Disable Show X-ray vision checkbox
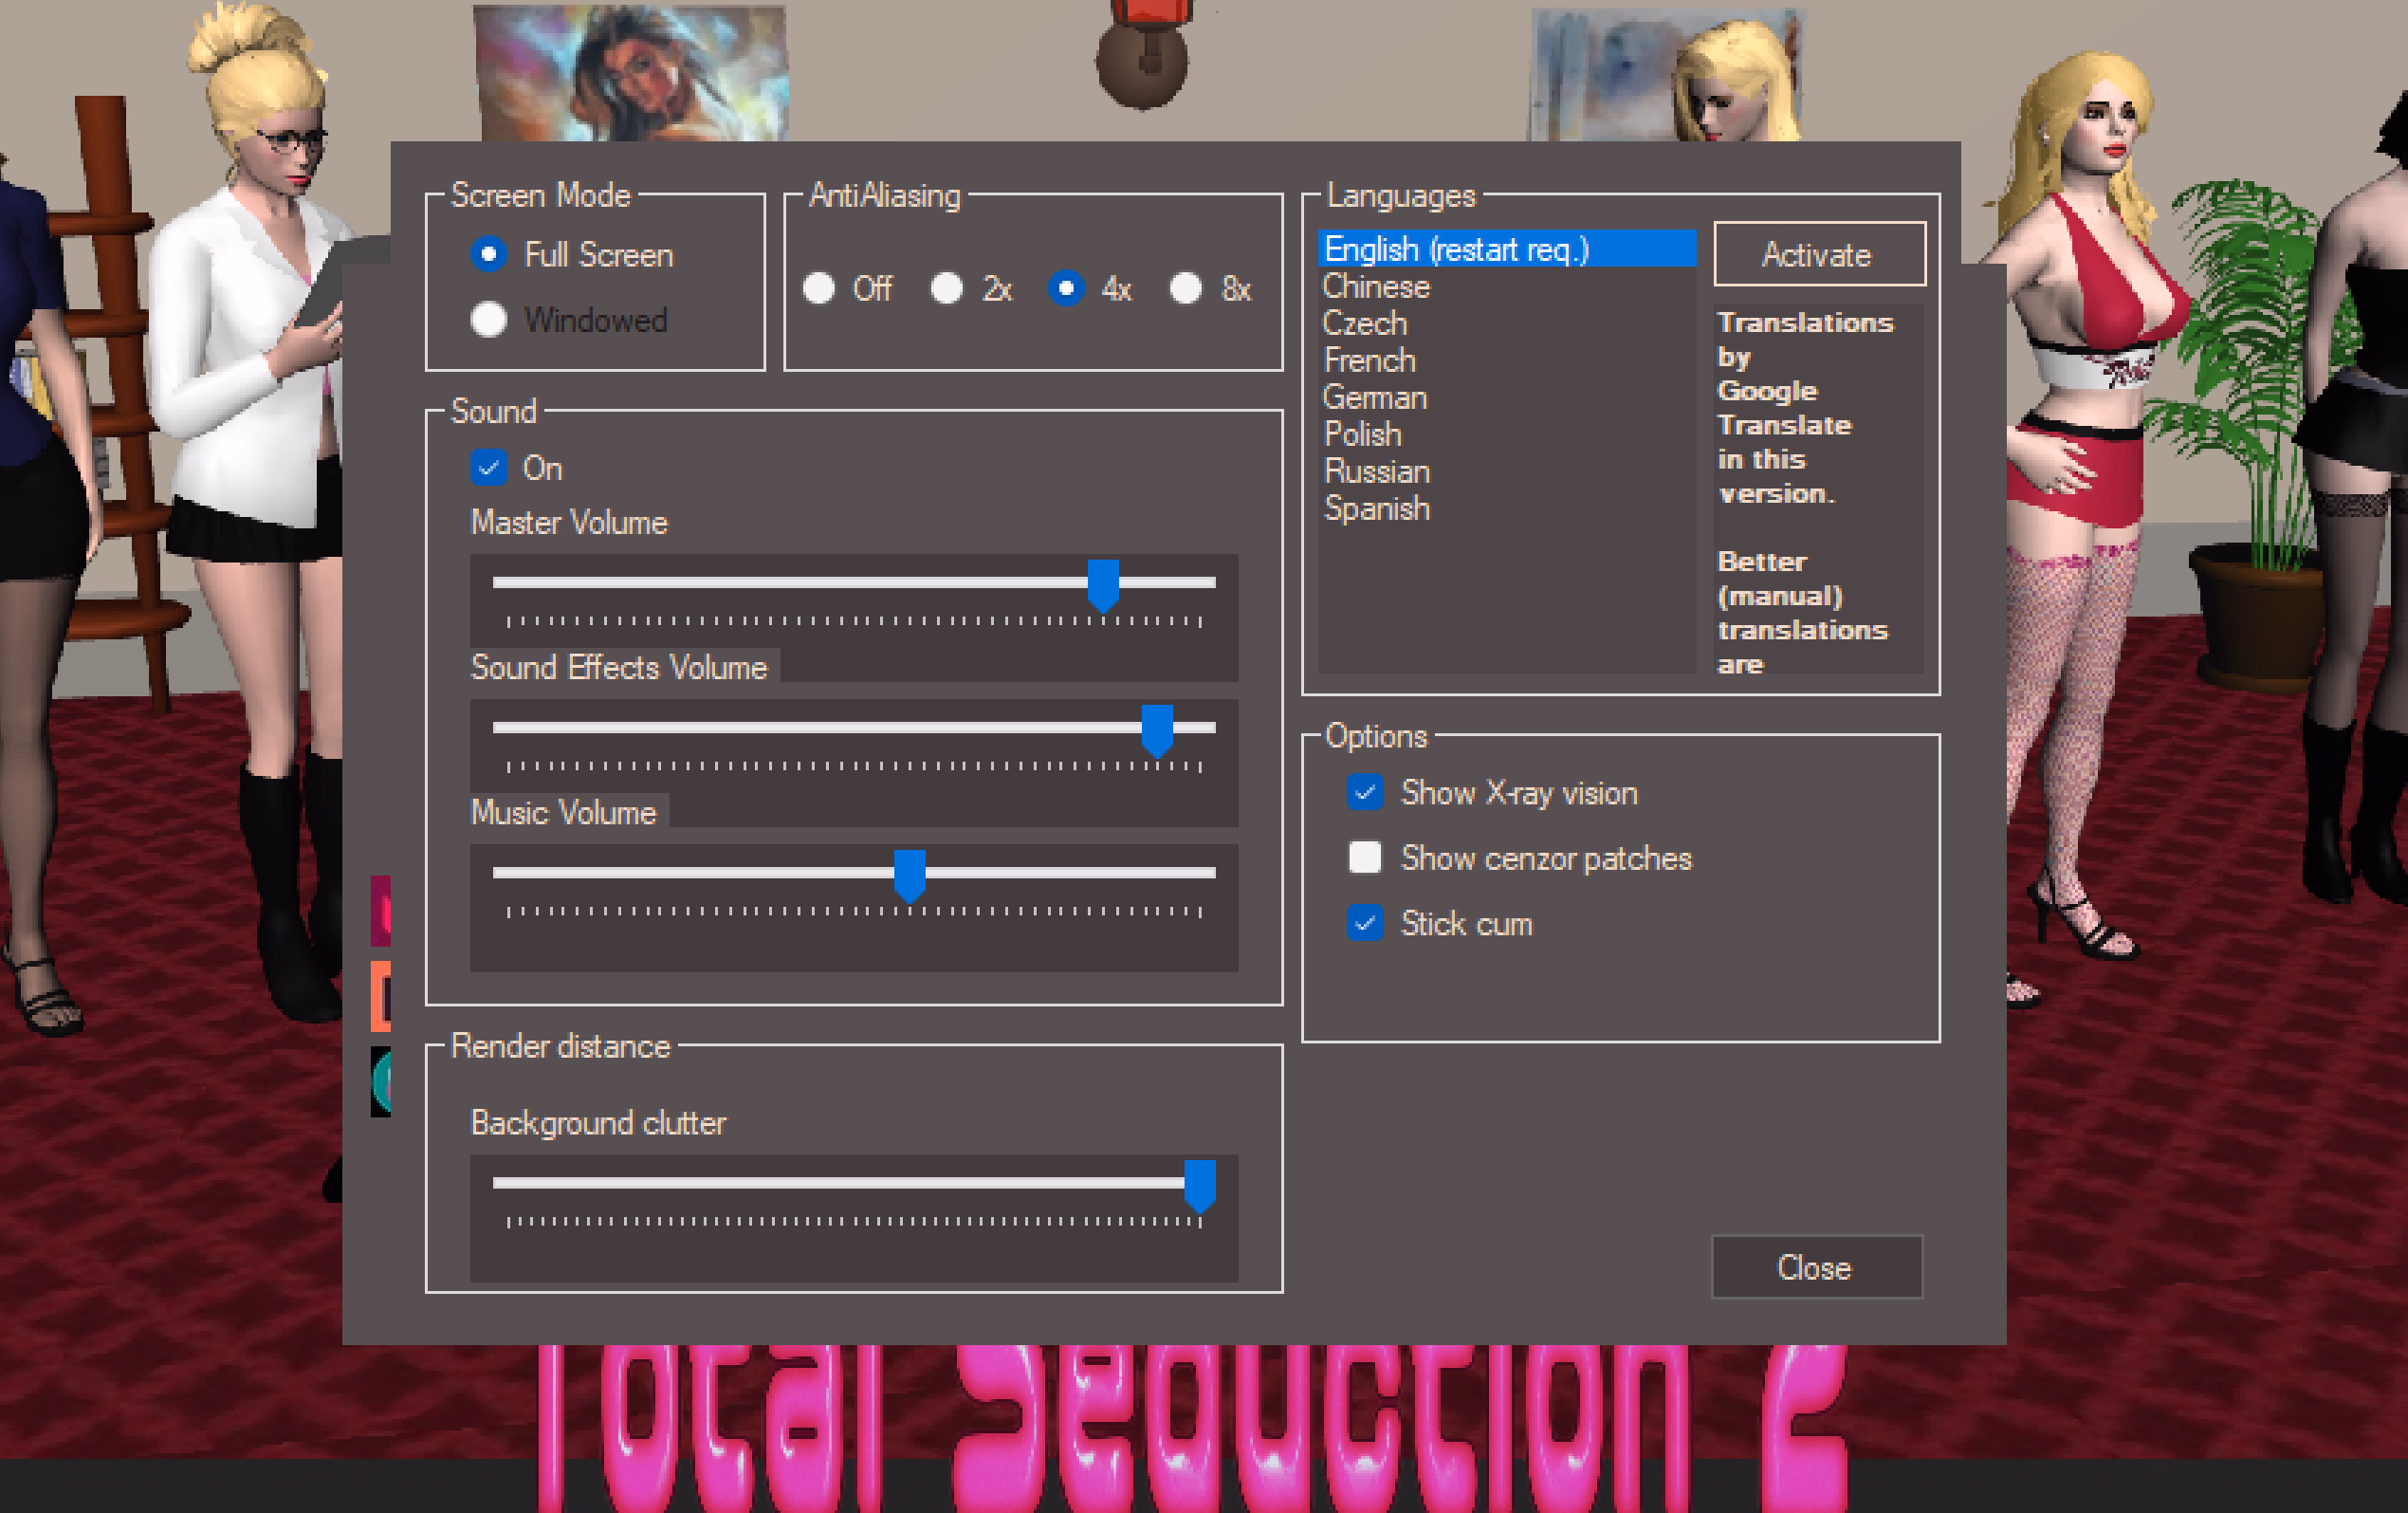Image resolution: width=2408 pixels, height=1513 pixels. click(x=1365, y=793)
